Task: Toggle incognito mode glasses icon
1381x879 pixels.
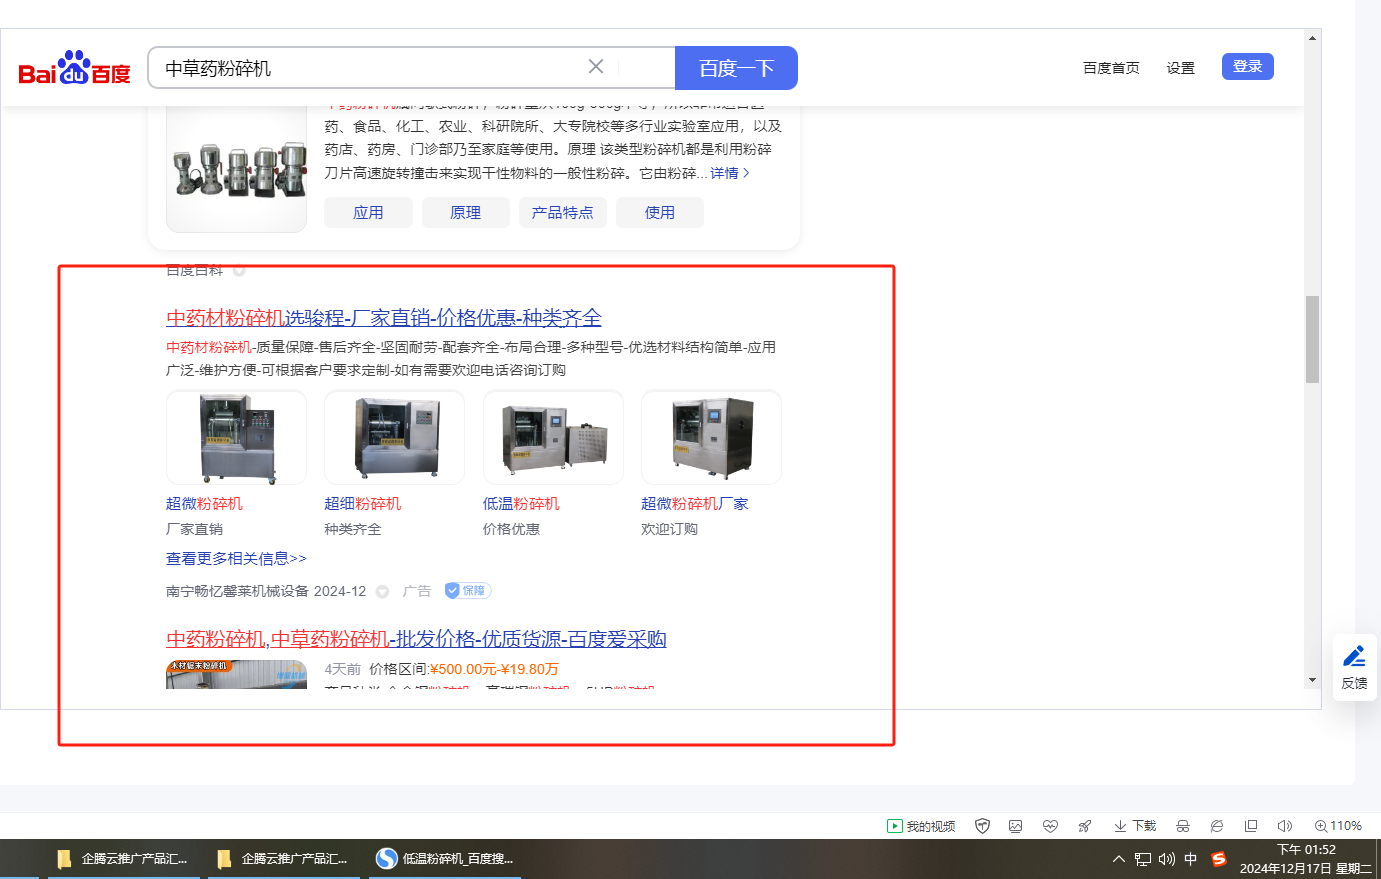Action: pos(1183,826)
